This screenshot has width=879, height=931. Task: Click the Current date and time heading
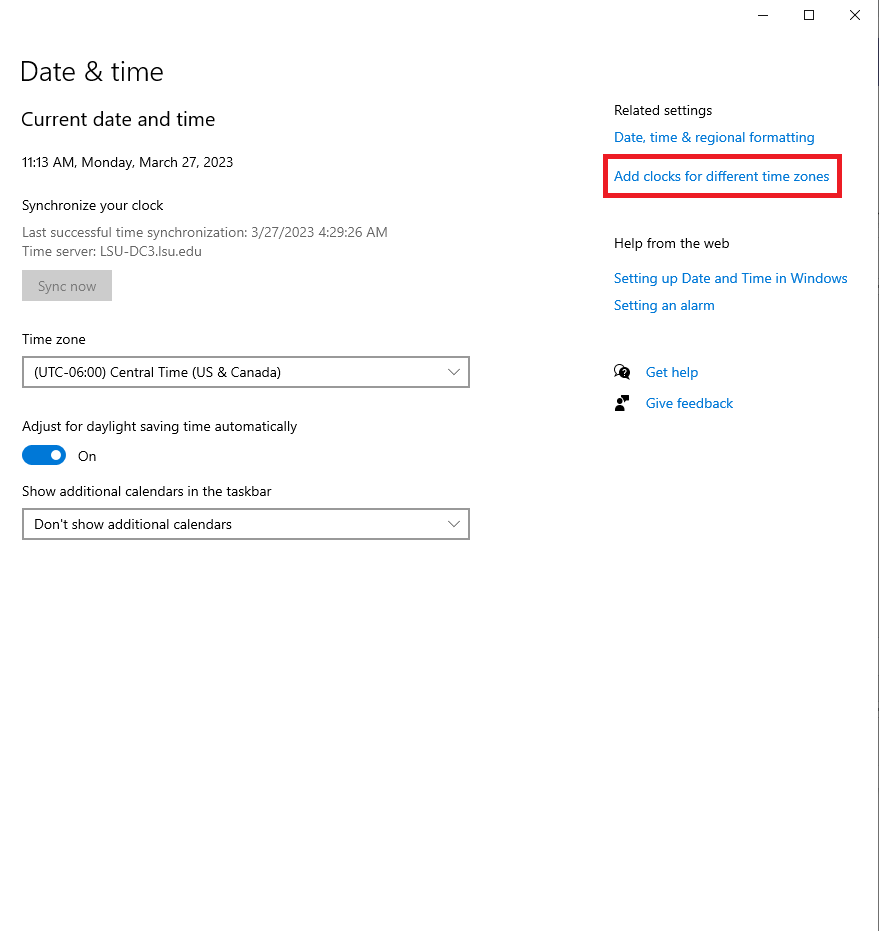(118, 119)
